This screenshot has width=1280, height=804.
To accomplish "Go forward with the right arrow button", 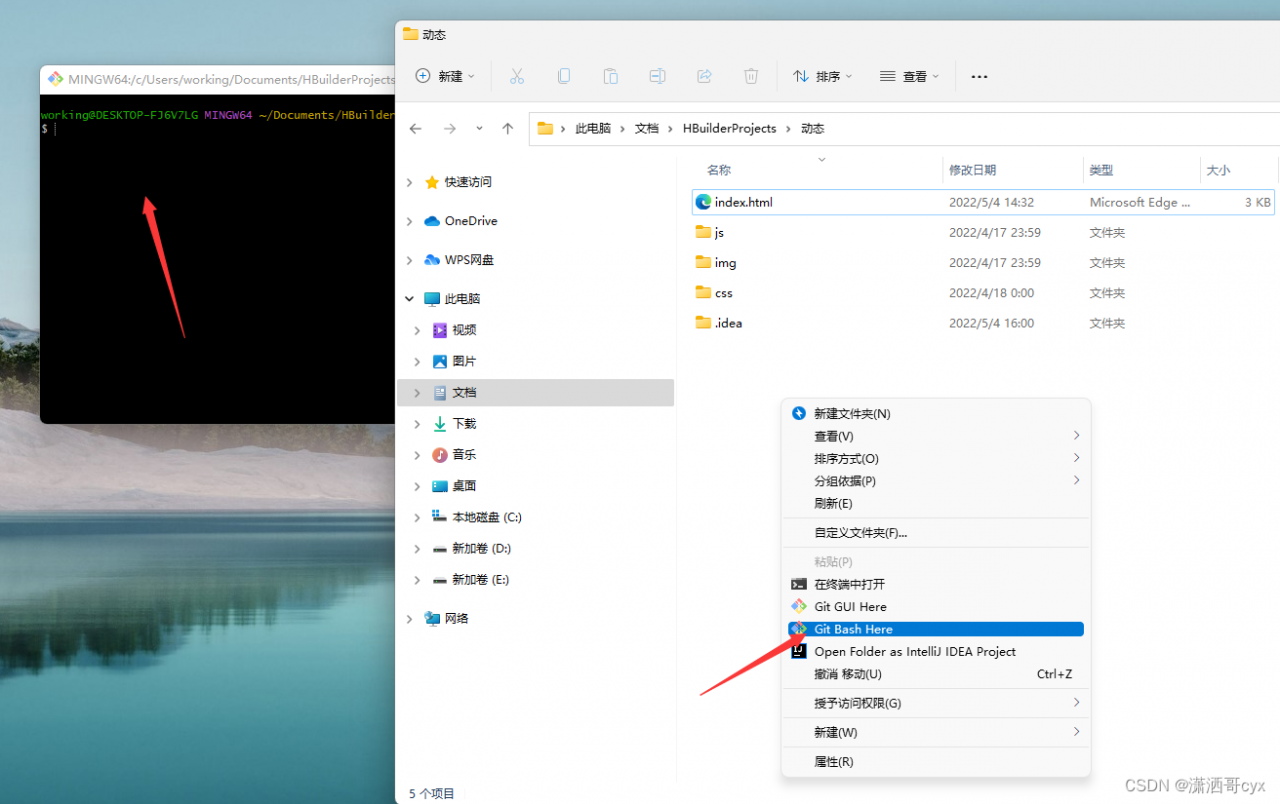I will (450, 129).
